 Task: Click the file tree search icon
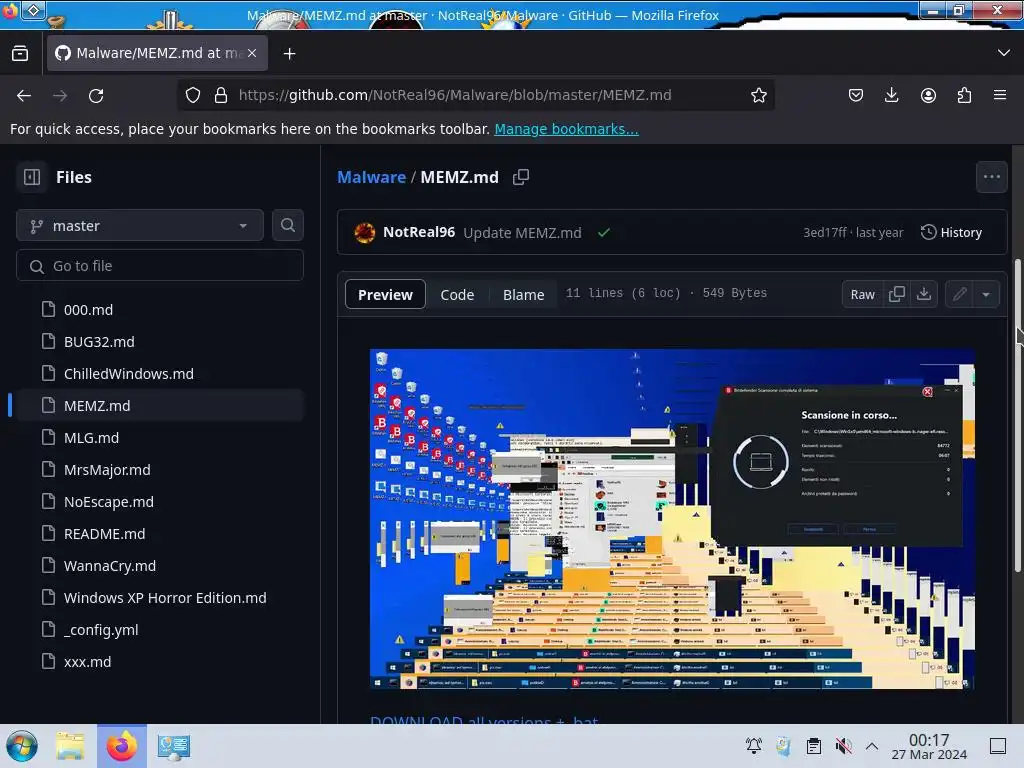coord(287,225)
